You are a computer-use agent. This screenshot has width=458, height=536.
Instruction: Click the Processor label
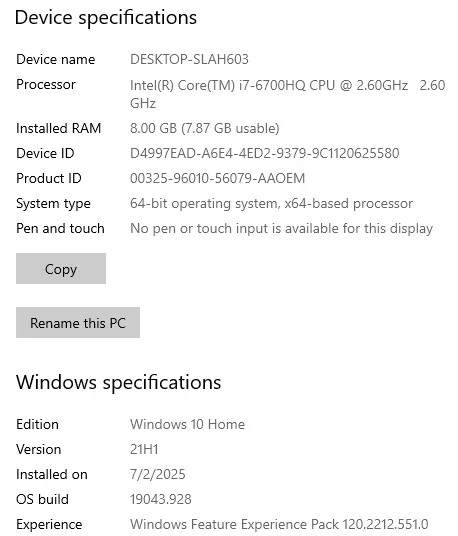pyautogui.click(x=46, y=84)
